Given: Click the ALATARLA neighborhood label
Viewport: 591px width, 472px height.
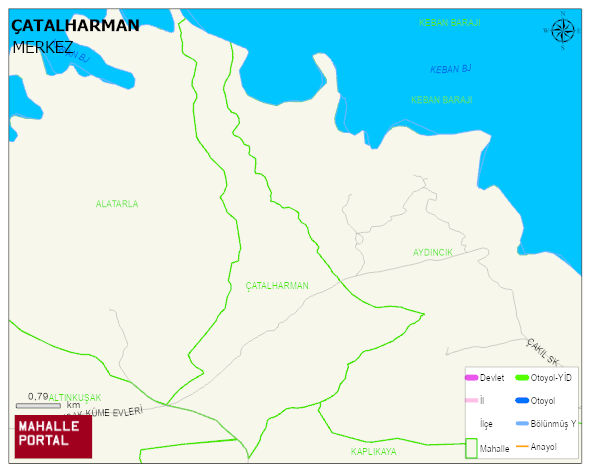Looking at the screenshot, I should [x=117, y=204].
